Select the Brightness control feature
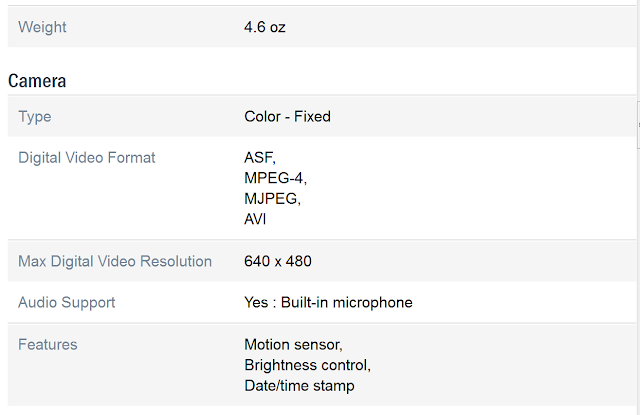The width and height of the screenshot is (640, 415). coord(307,365)
